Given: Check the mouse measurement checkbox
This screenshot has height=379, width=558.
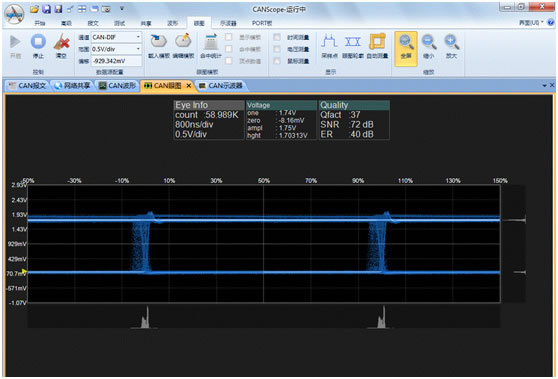Looking at the screenshot, I should (x=277, y=61).
